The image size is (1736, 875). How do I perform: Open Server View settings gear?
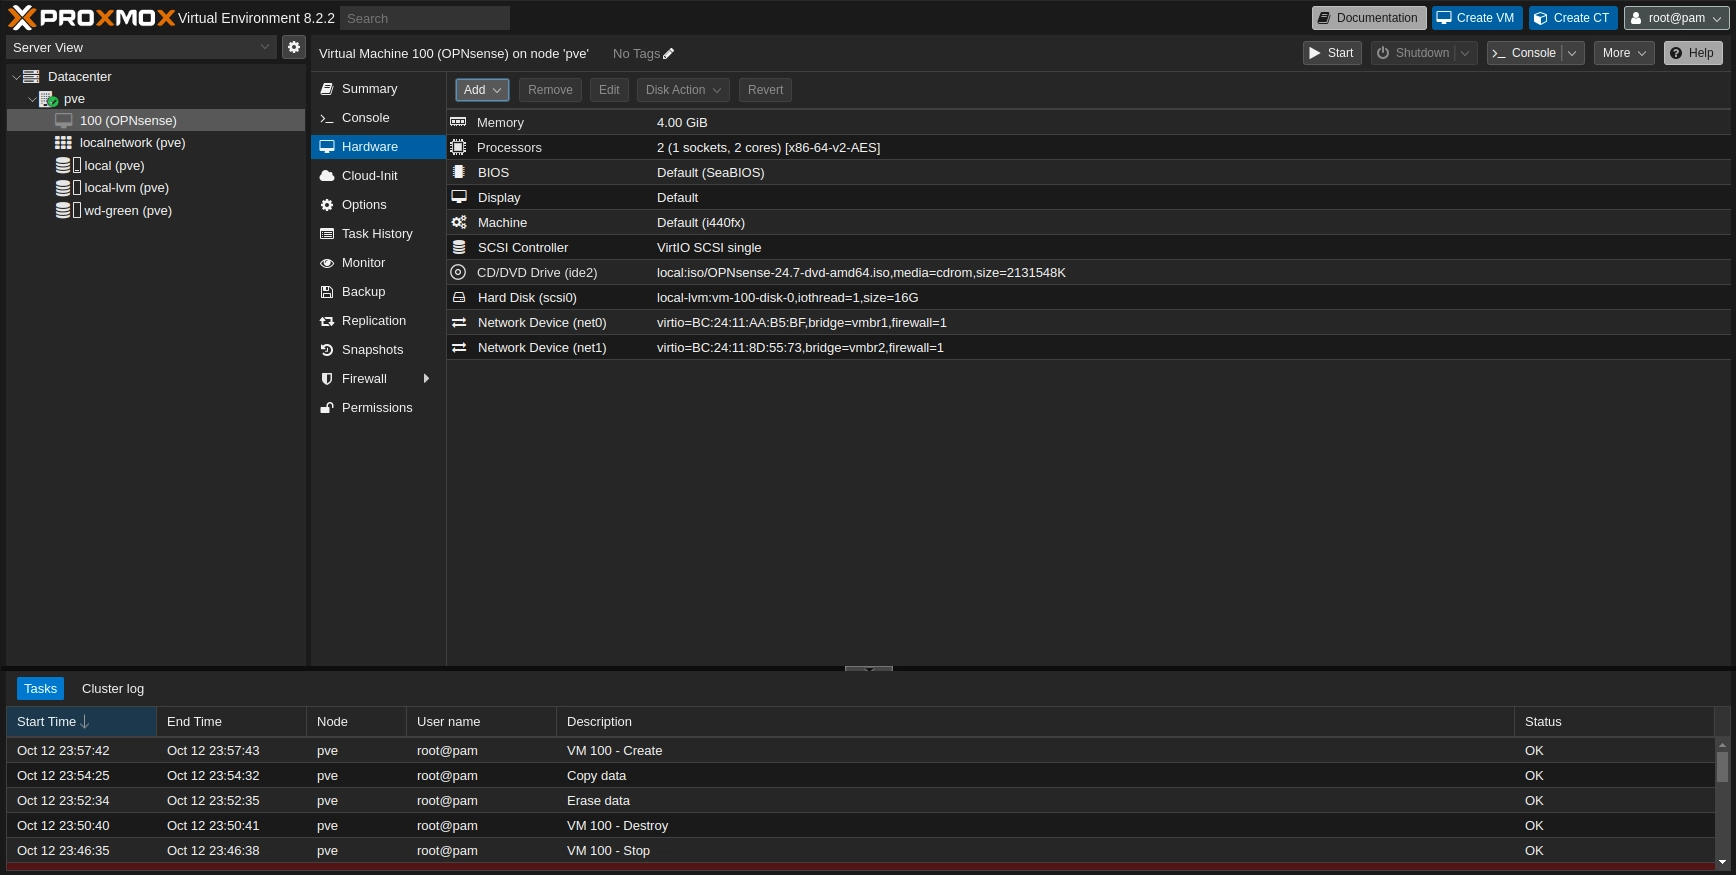click(x=293, y=47)
